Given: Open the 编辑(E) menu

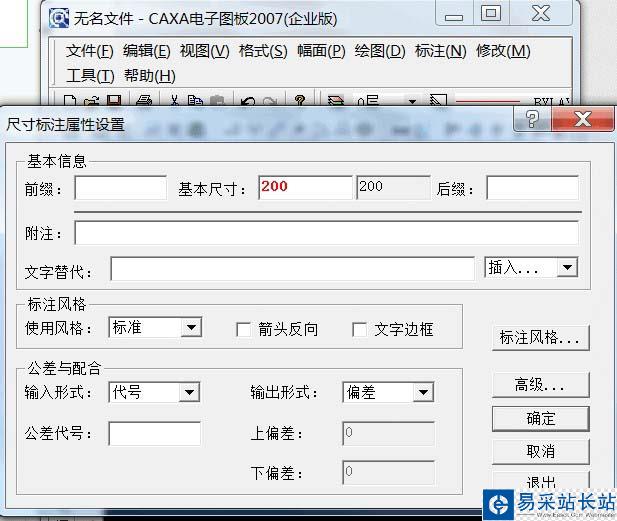Looking at the screenshot, I should pos(146,51).
